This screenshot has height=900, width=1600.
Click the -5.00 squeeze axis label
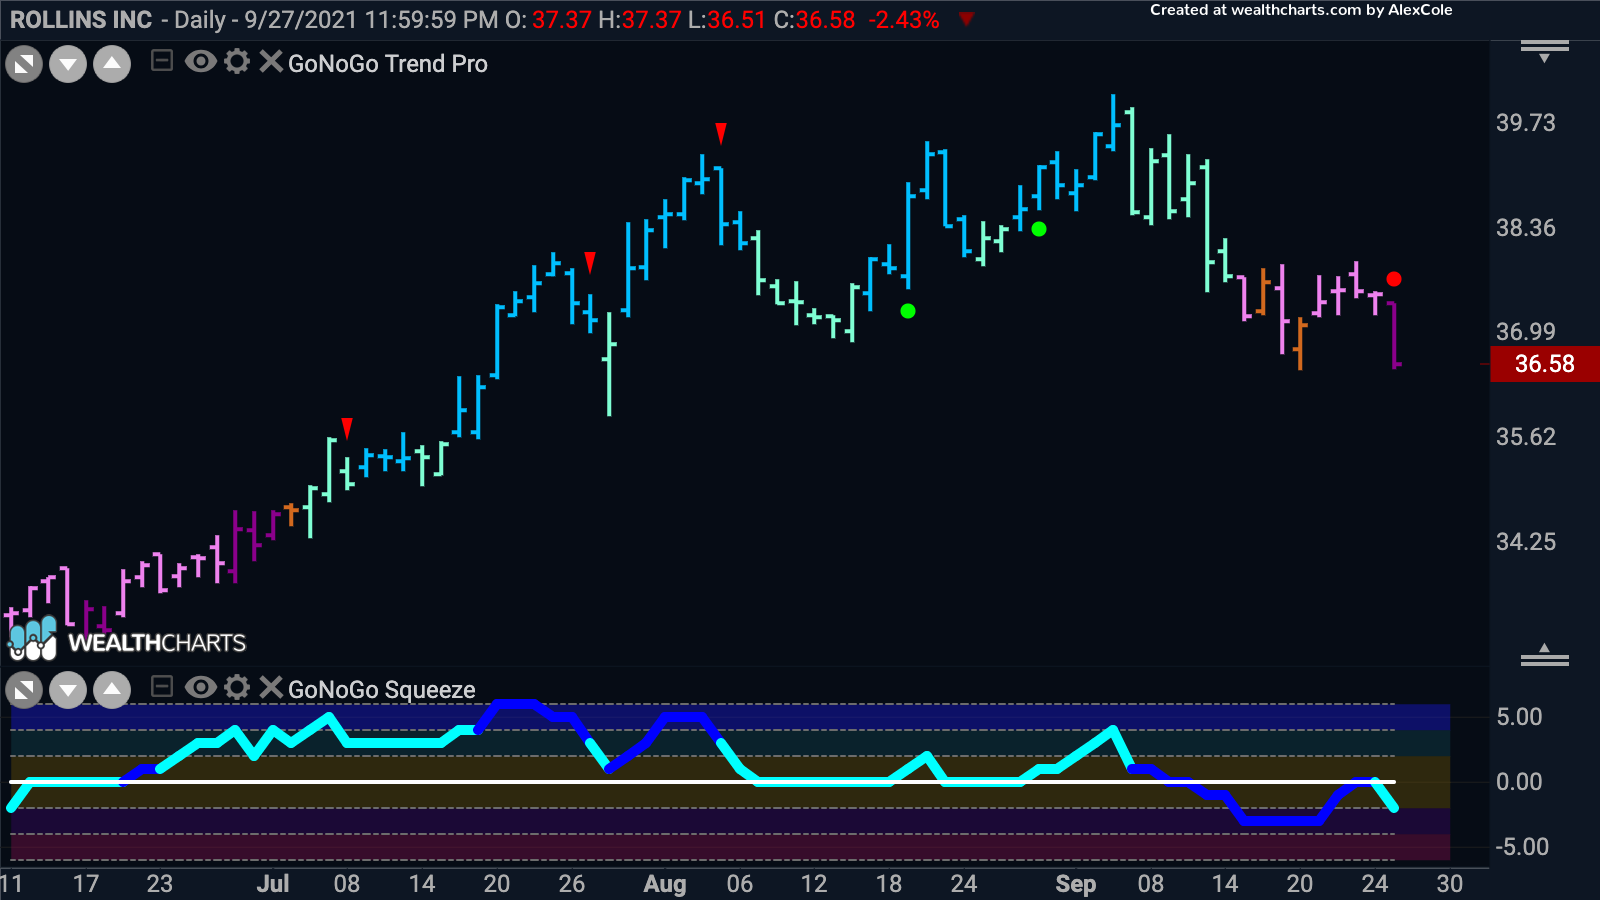[1522, 847]
